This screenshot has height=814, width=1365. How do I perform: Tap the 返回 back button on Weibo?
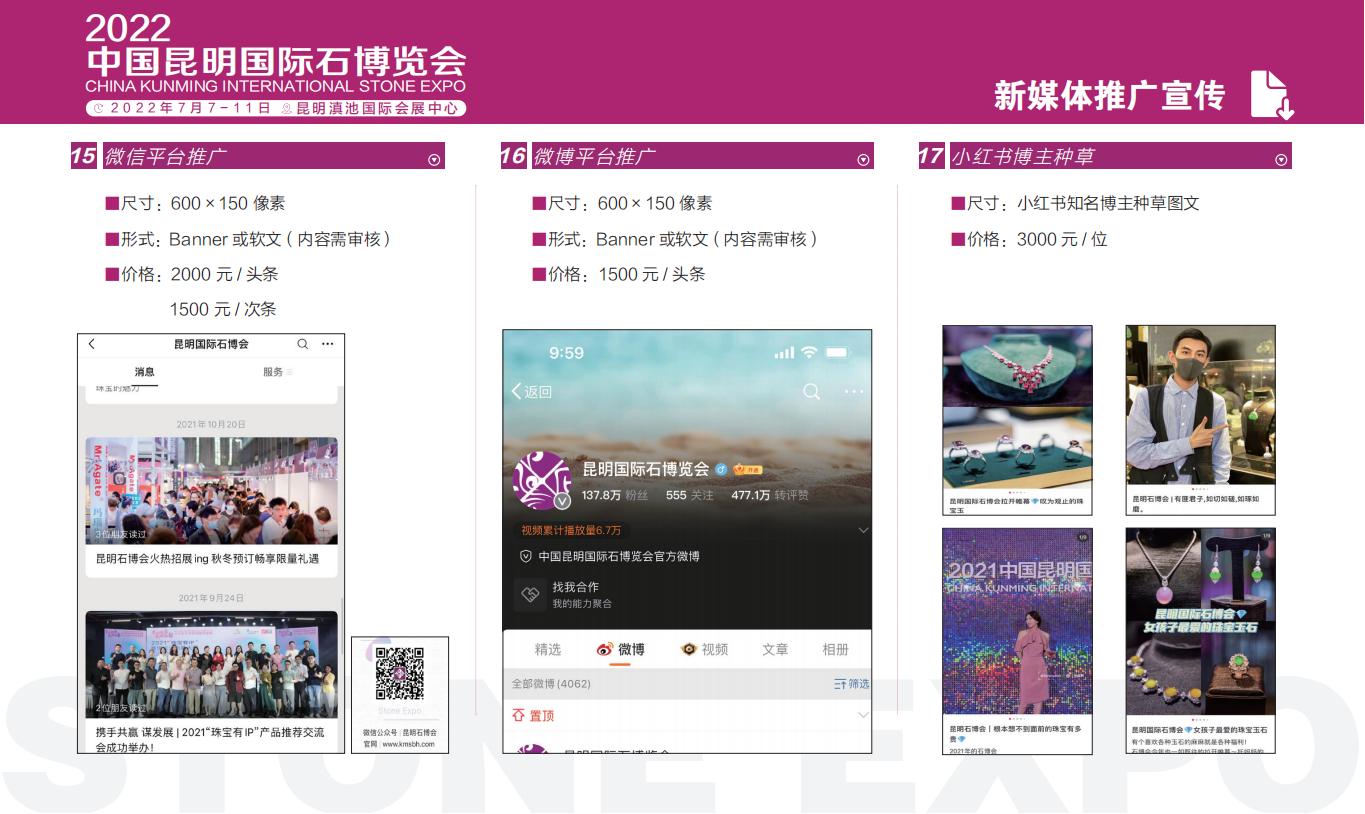531,391
